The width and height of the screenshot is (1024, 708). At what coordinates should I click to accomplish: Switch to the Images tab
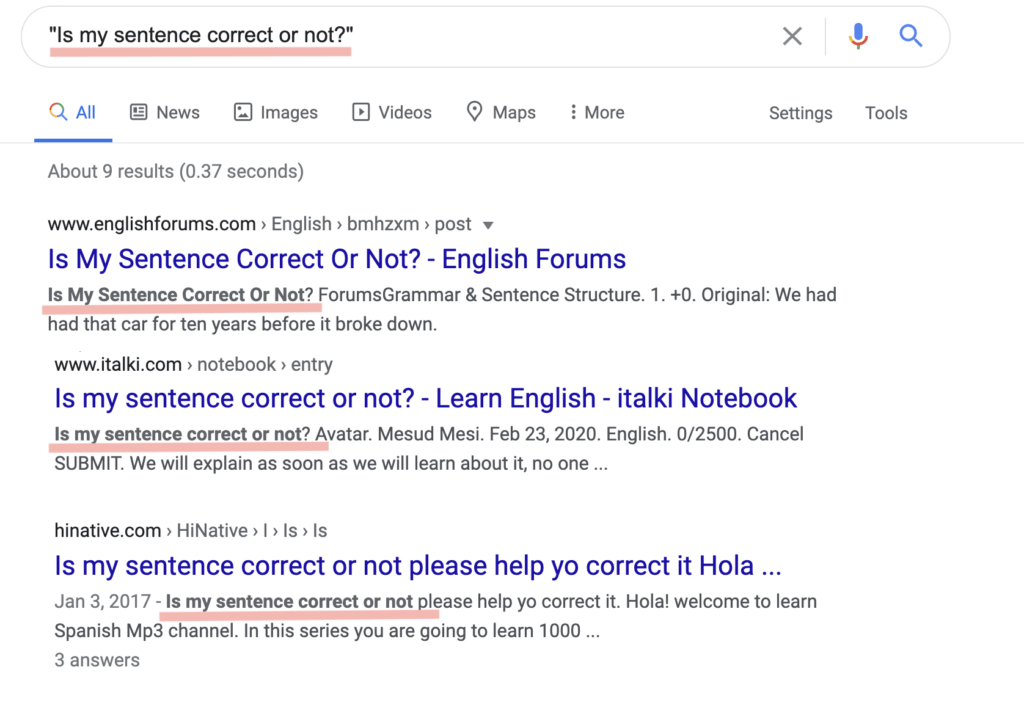[x=288, y=113]
